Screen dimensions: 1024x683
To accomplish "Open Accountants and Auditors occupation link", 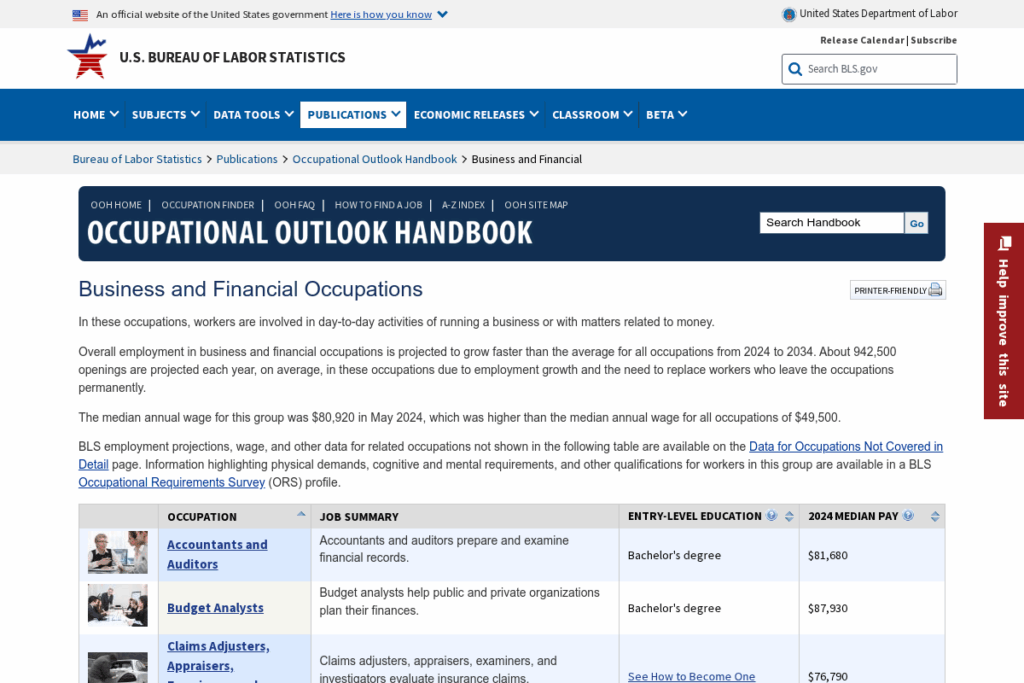I will (x=217, y=554).
